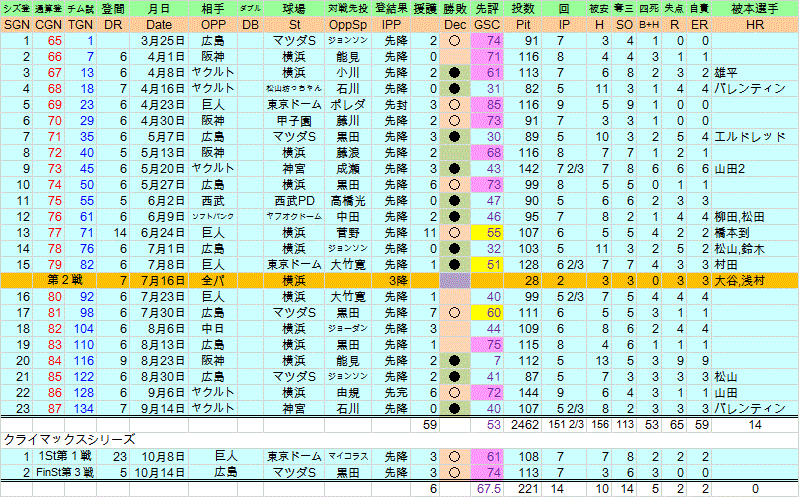Select the IPP column header
The height and width of the screenshot is (497, 799).
[x=391, y=25]
